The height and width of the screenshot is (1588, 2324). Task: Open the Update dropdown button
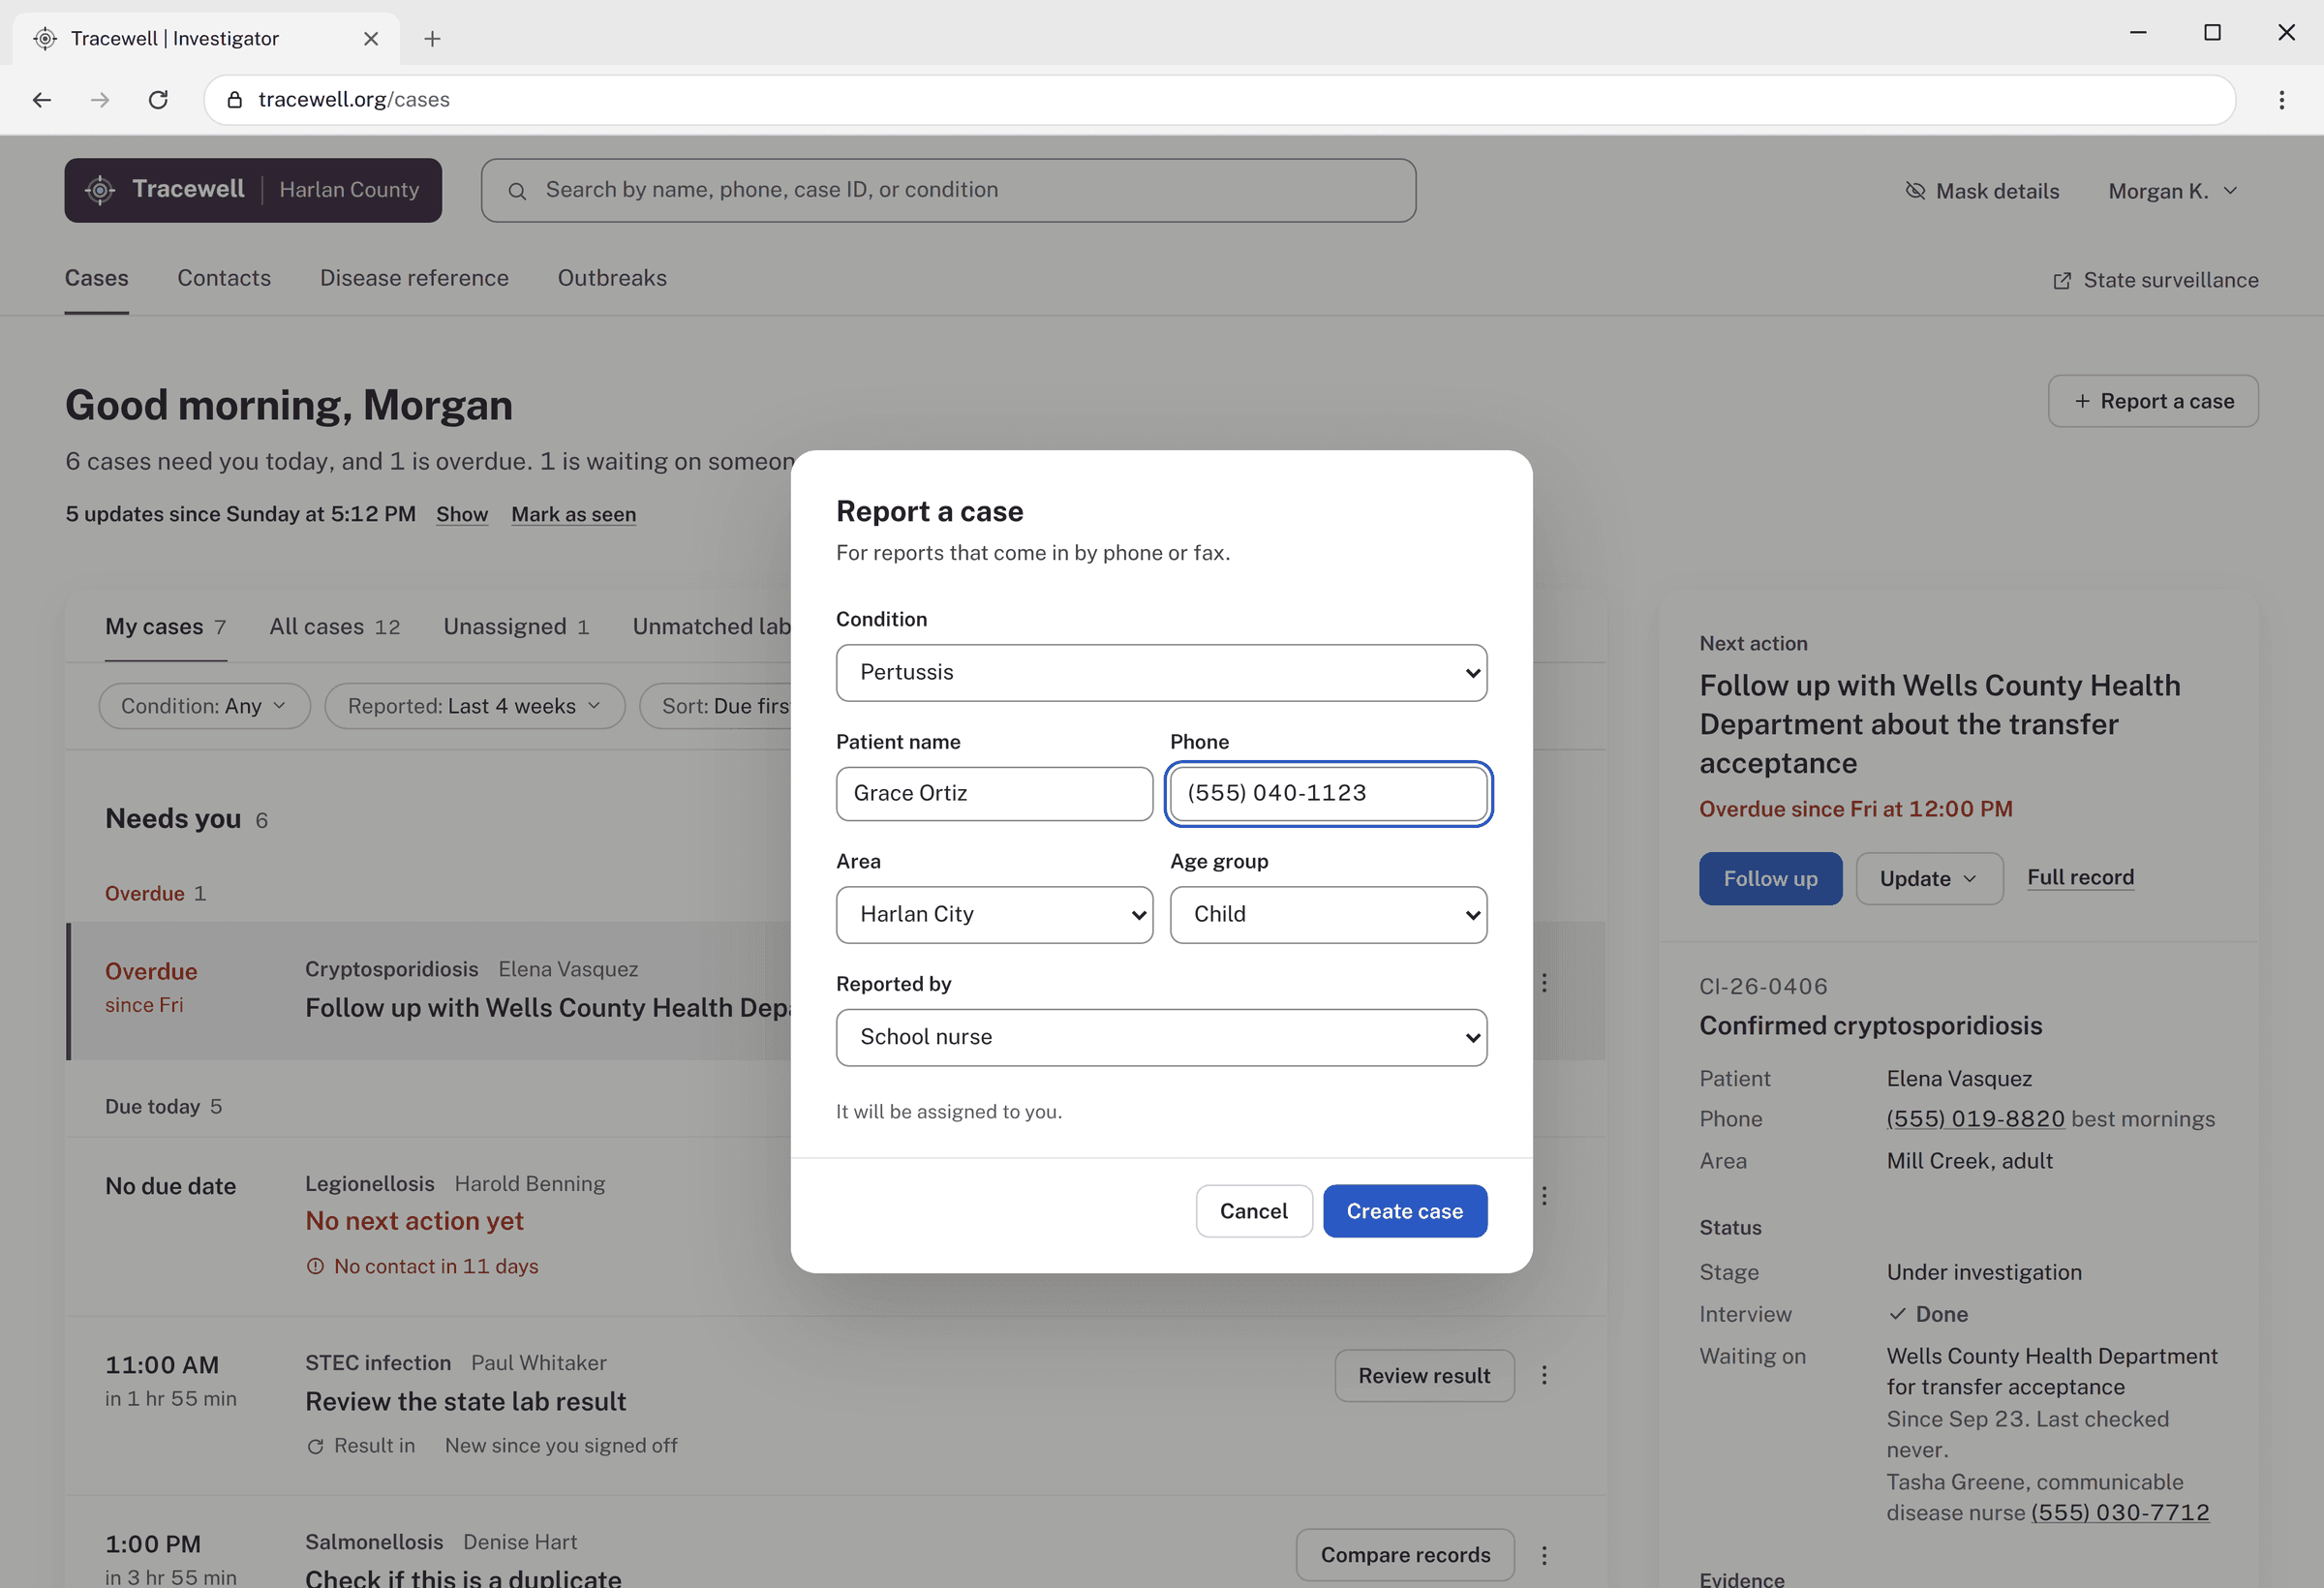(x=1928, y=879)
